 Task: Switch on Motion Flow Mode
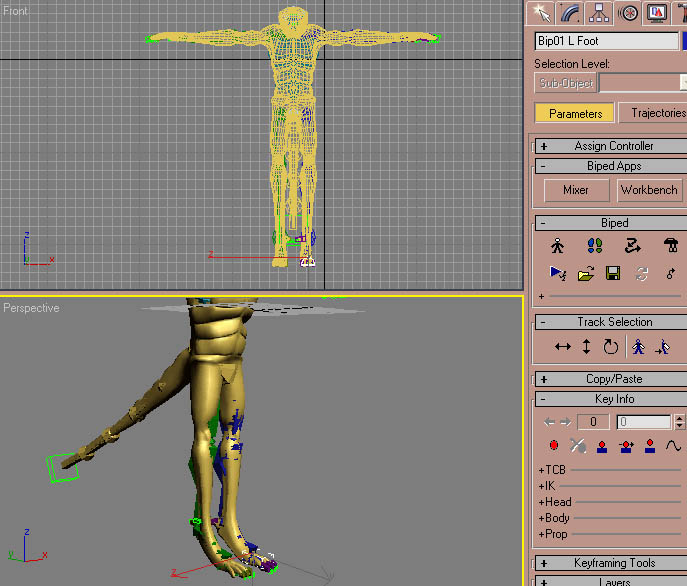coord(632,245)
